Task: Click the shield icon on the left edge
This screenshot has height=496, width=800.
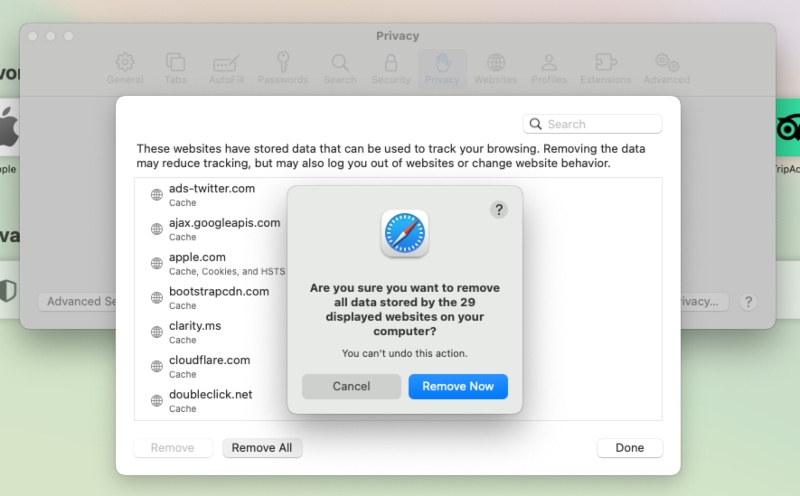Action: tap(8, 291)
